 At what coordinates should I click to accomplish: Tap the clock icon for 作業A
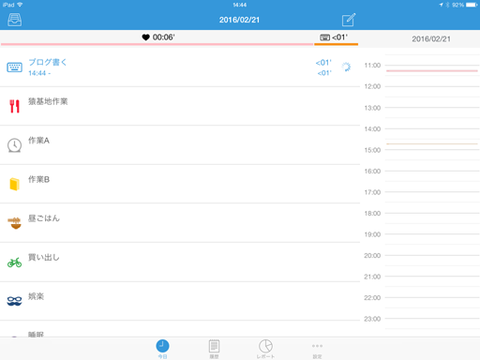[14, 145]
